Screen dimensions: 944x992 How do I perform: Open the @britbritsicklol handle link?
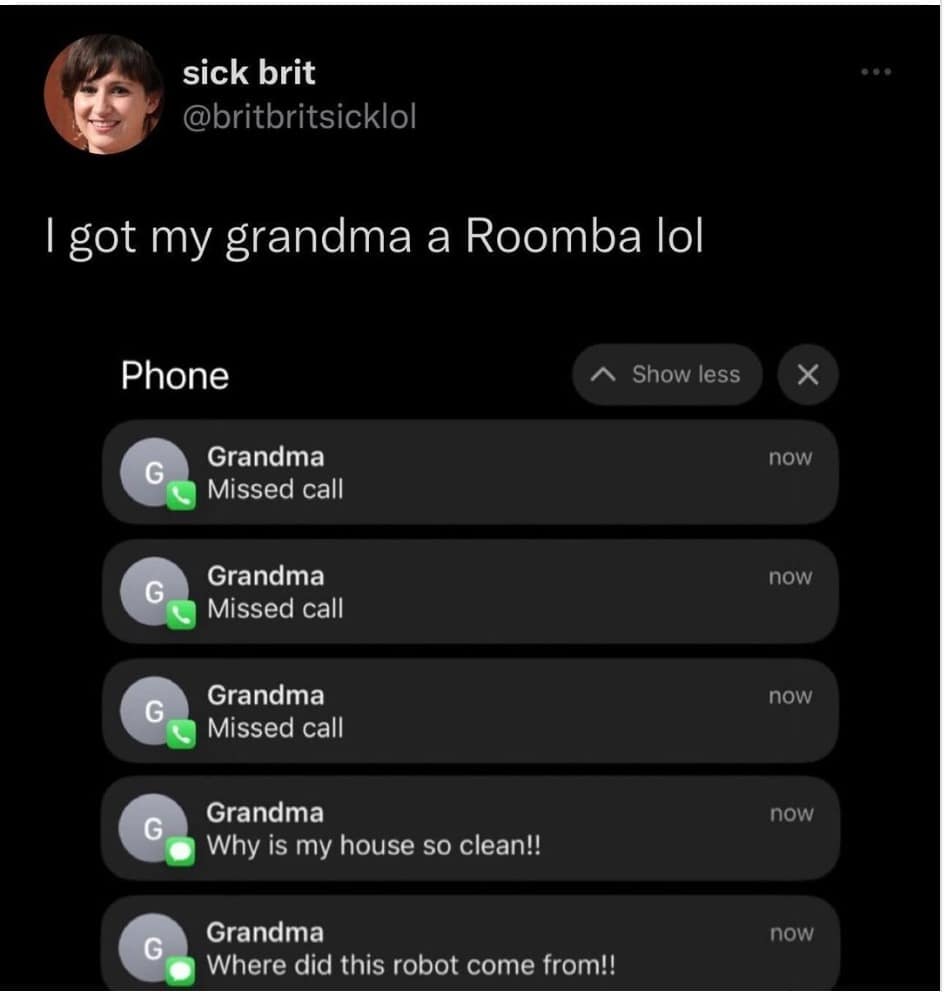(x=299, y=117)
